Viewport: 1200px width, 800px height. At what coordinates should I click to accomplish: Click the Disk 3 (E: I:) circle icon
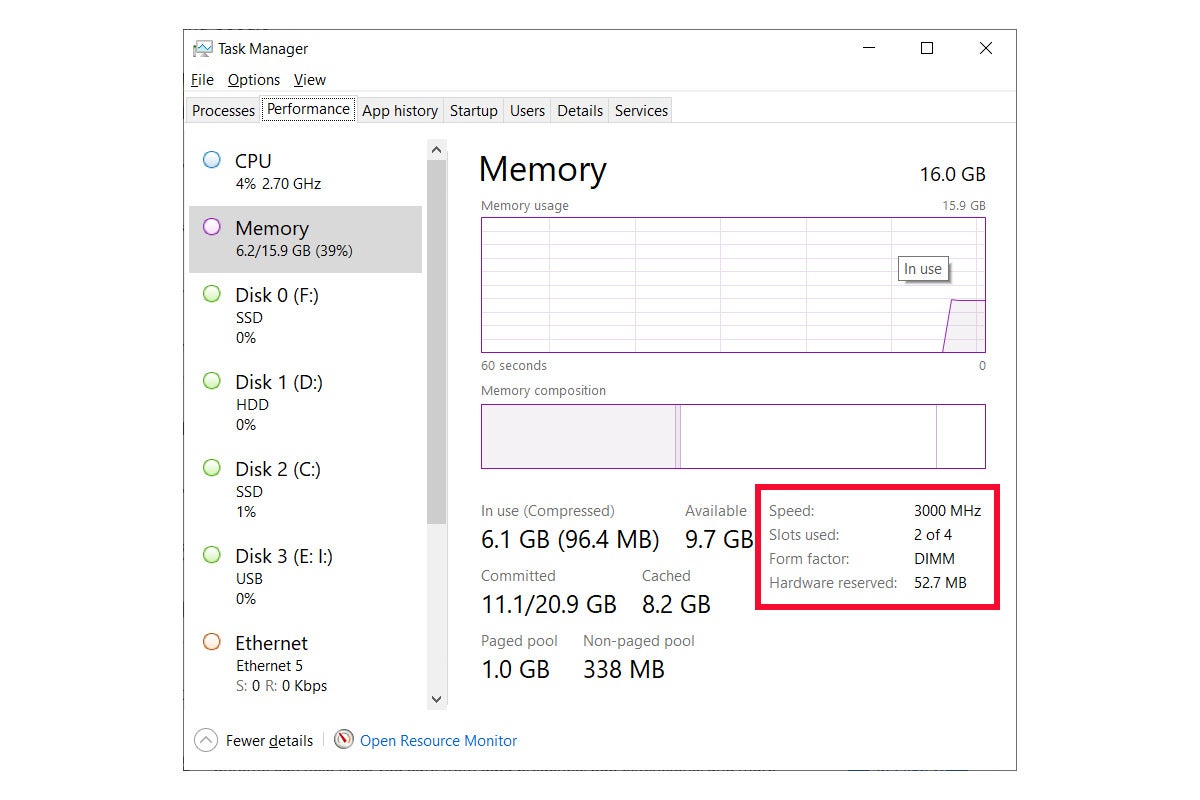tap(212, 555)
